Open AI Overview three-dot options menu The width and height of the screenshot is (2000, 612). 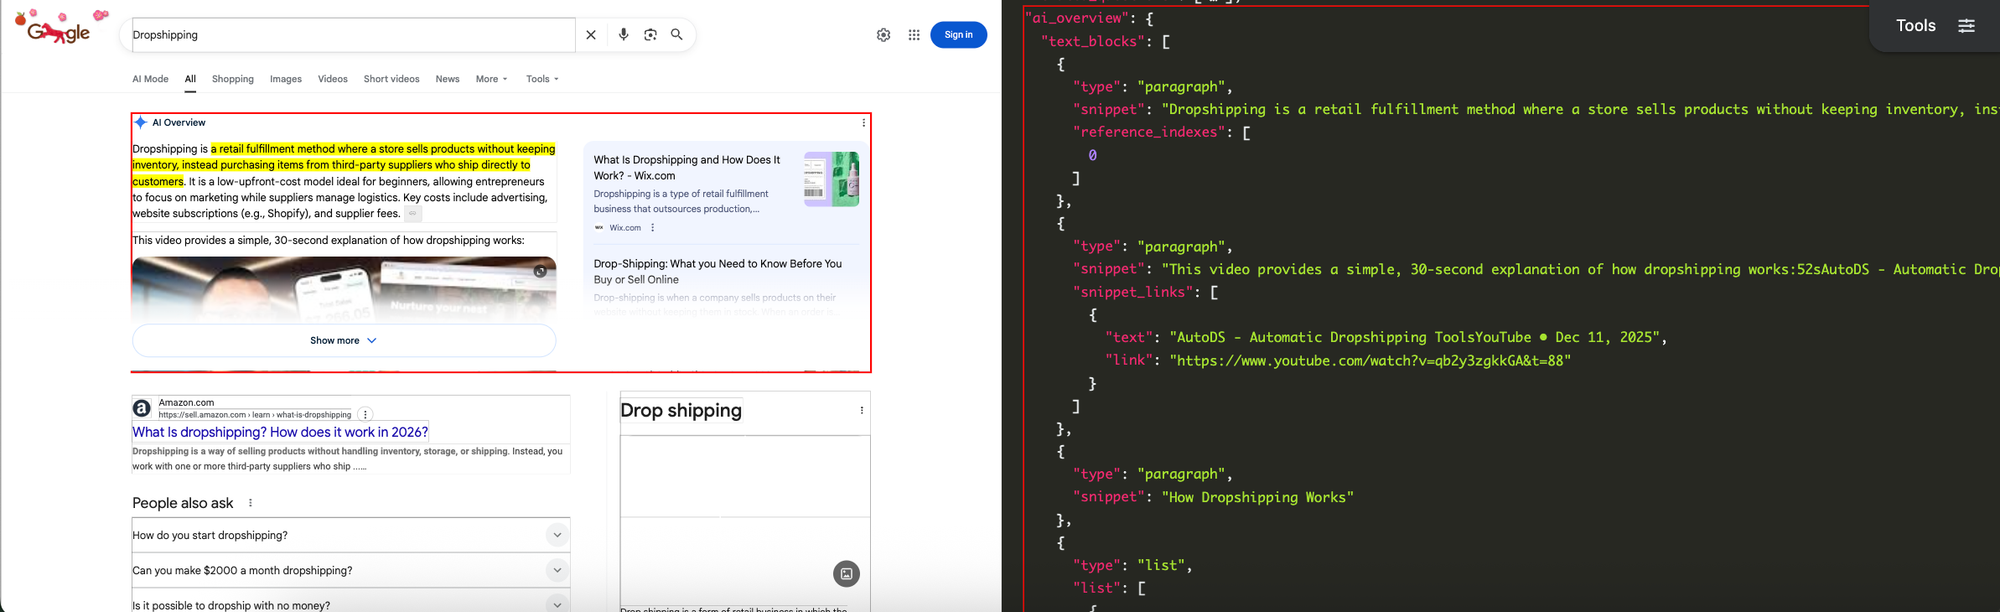pyautogui.click(x=863, y=123)
